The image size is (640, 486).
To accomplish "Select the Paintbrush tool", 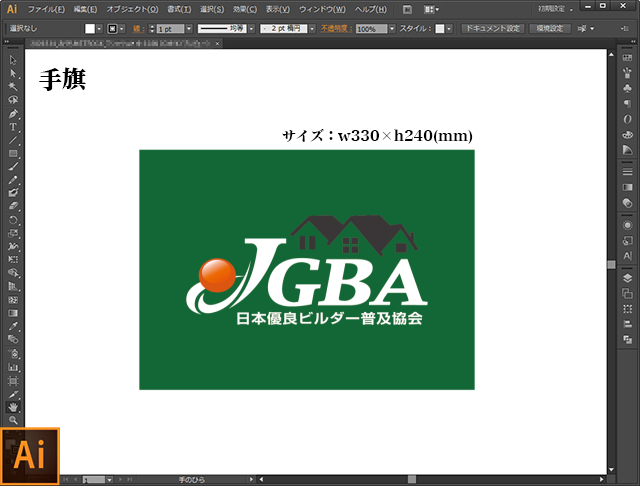I will tap(13, 166).
